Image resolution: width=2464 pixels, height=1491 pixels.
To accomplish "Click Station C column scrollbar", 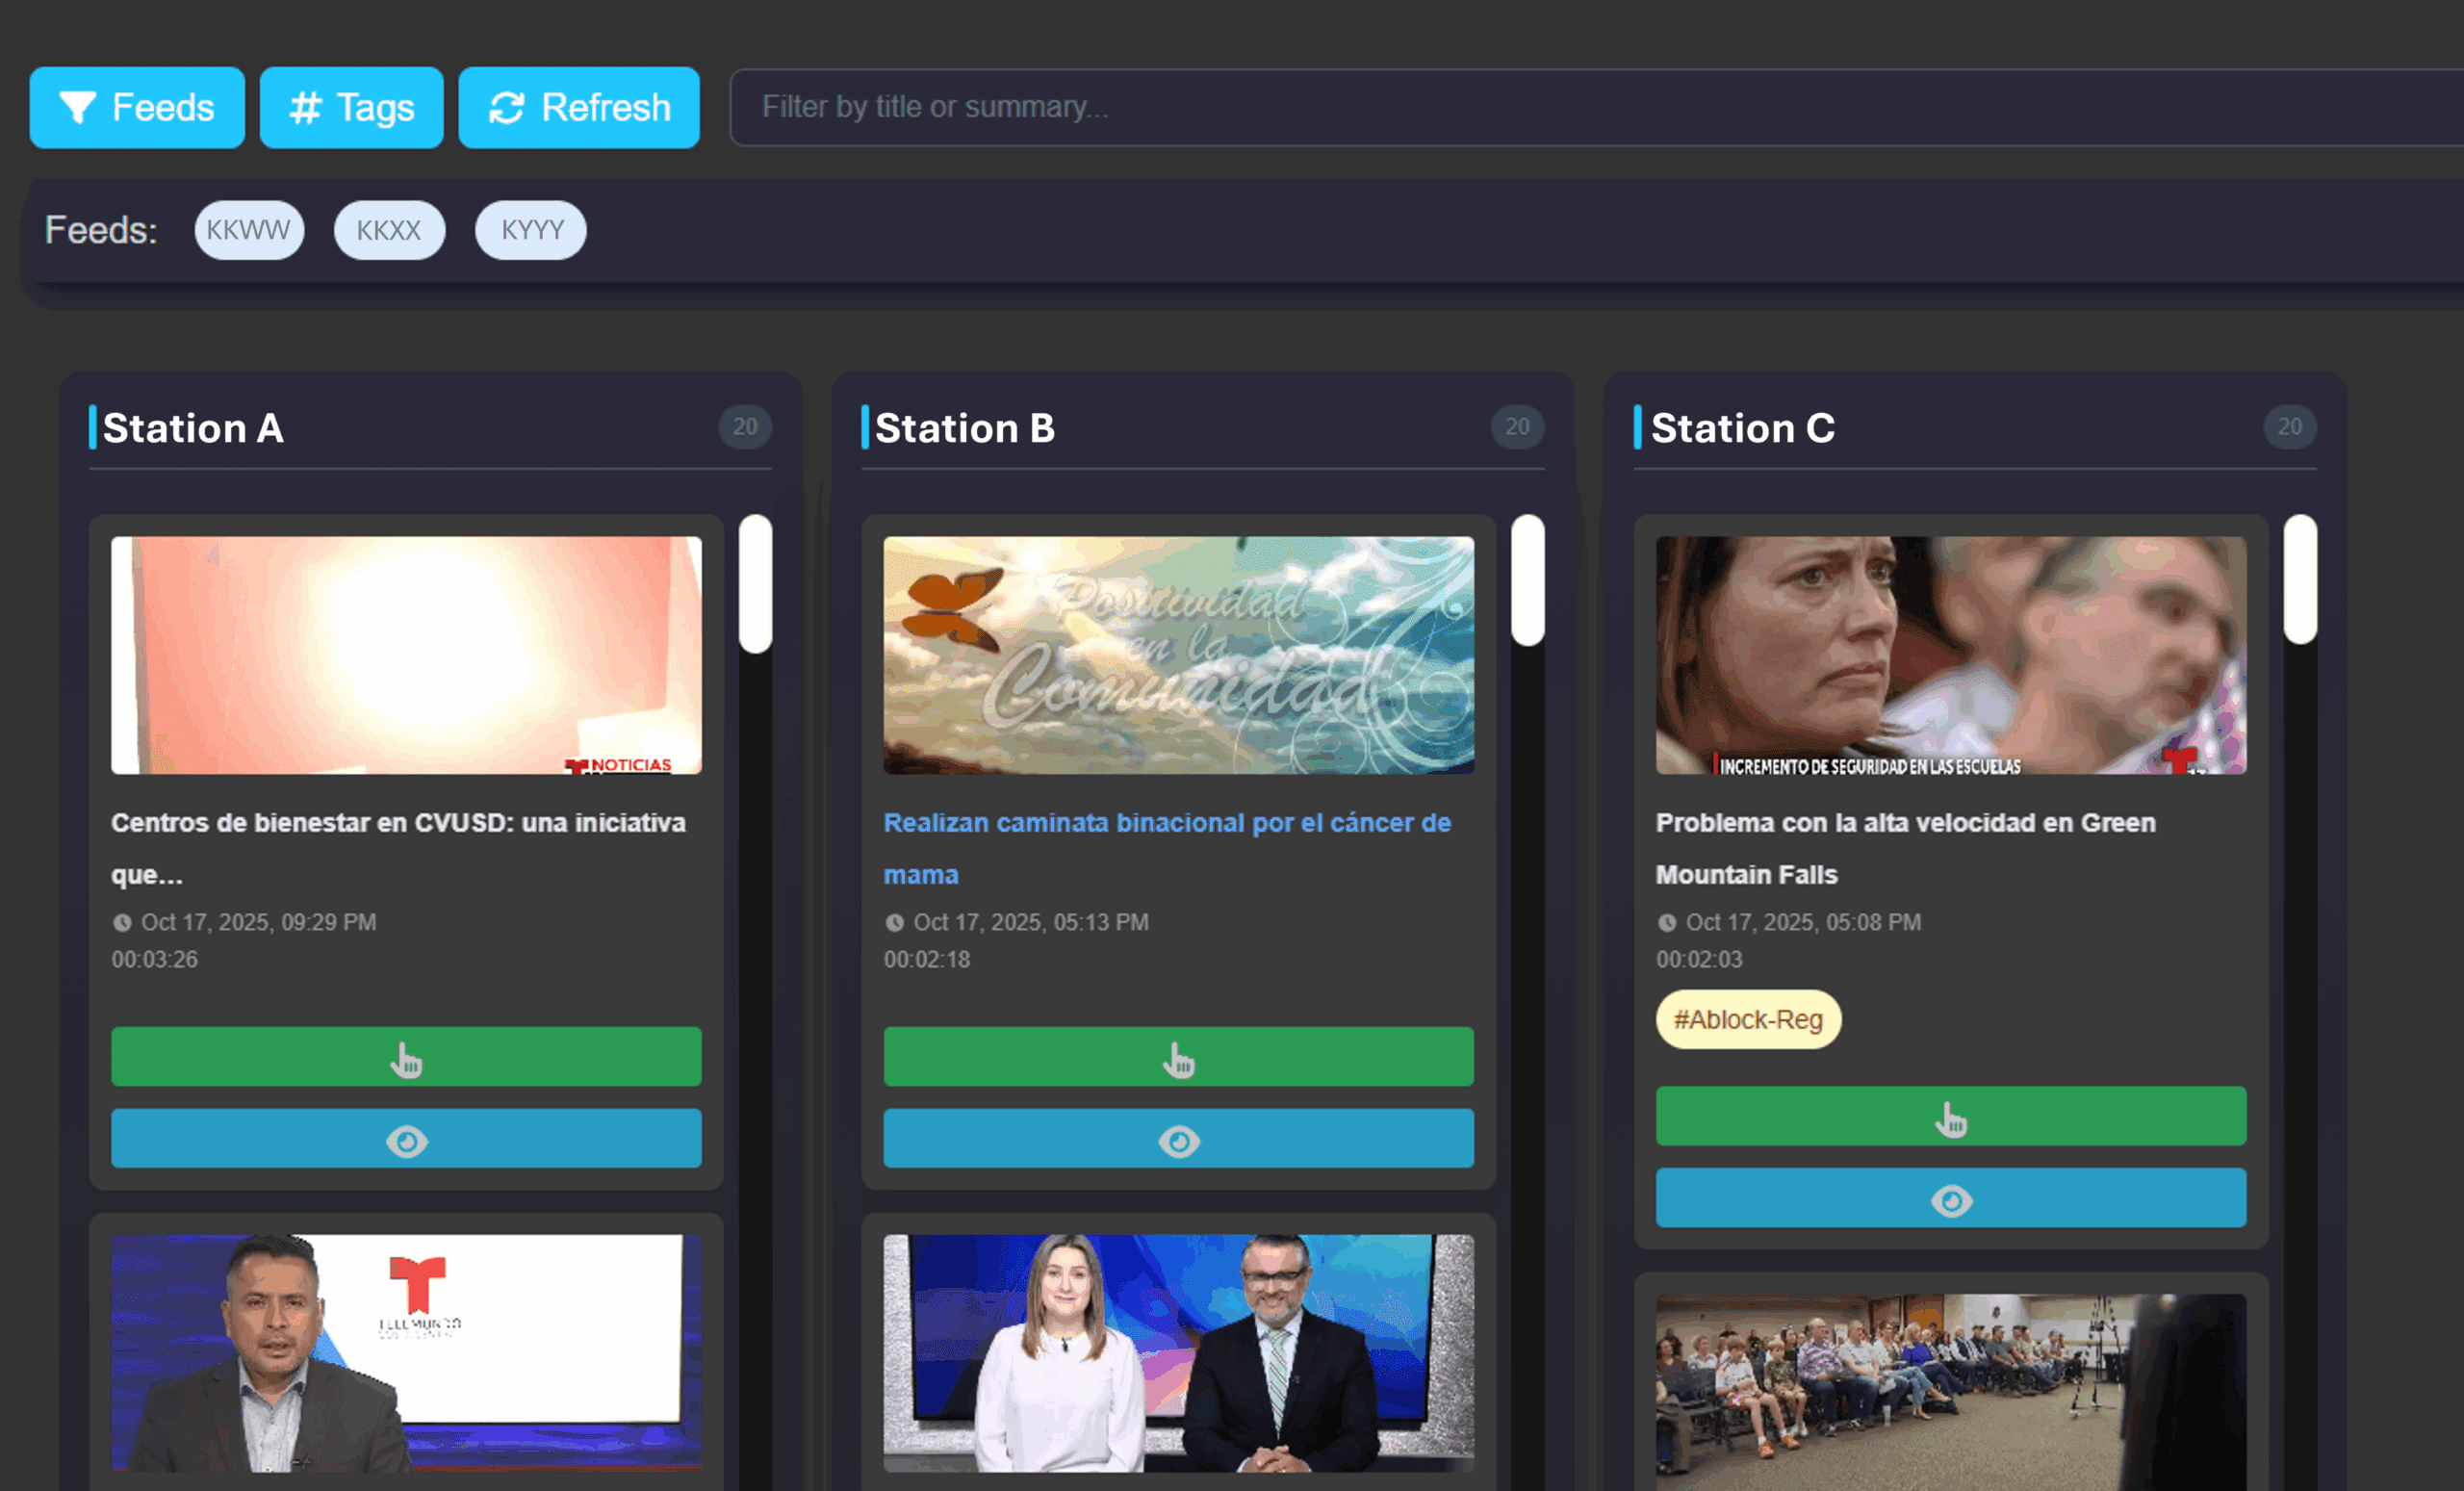I will point(2300,580).
